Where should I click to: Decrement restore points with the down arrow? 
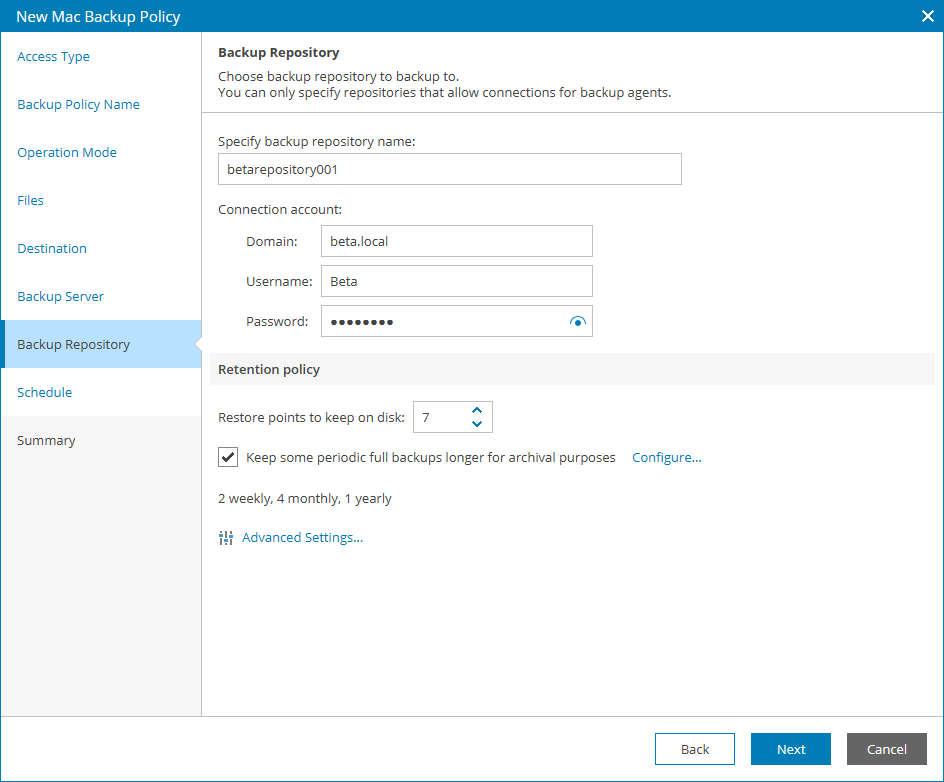(477, 423)
